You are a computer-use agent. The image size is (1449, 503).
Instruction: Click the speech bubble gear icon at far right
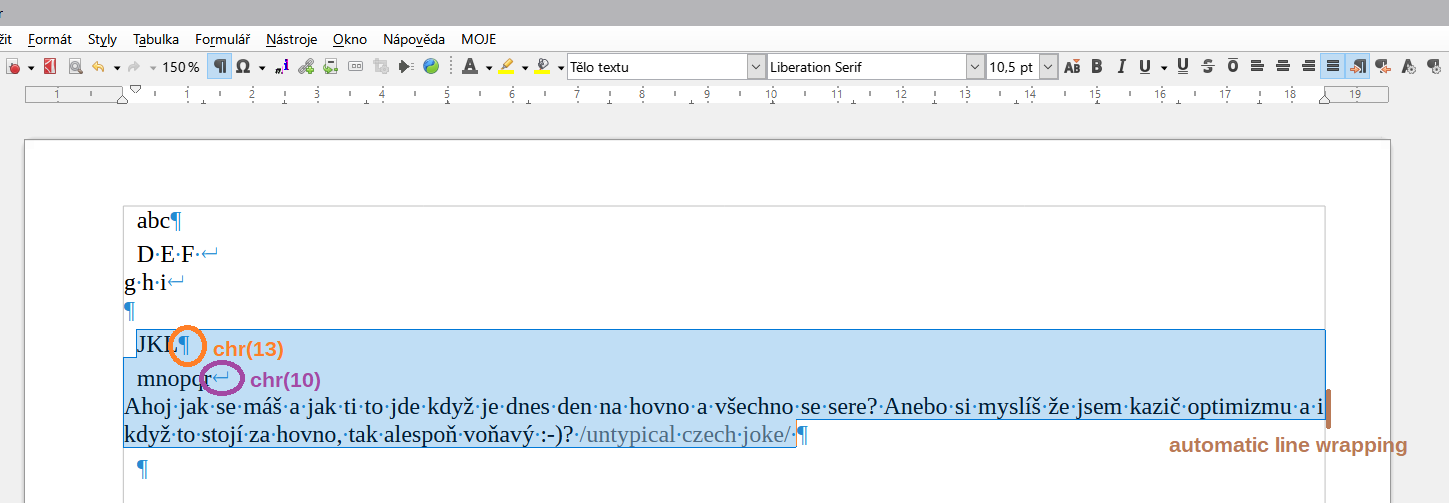coord(1433,67)
